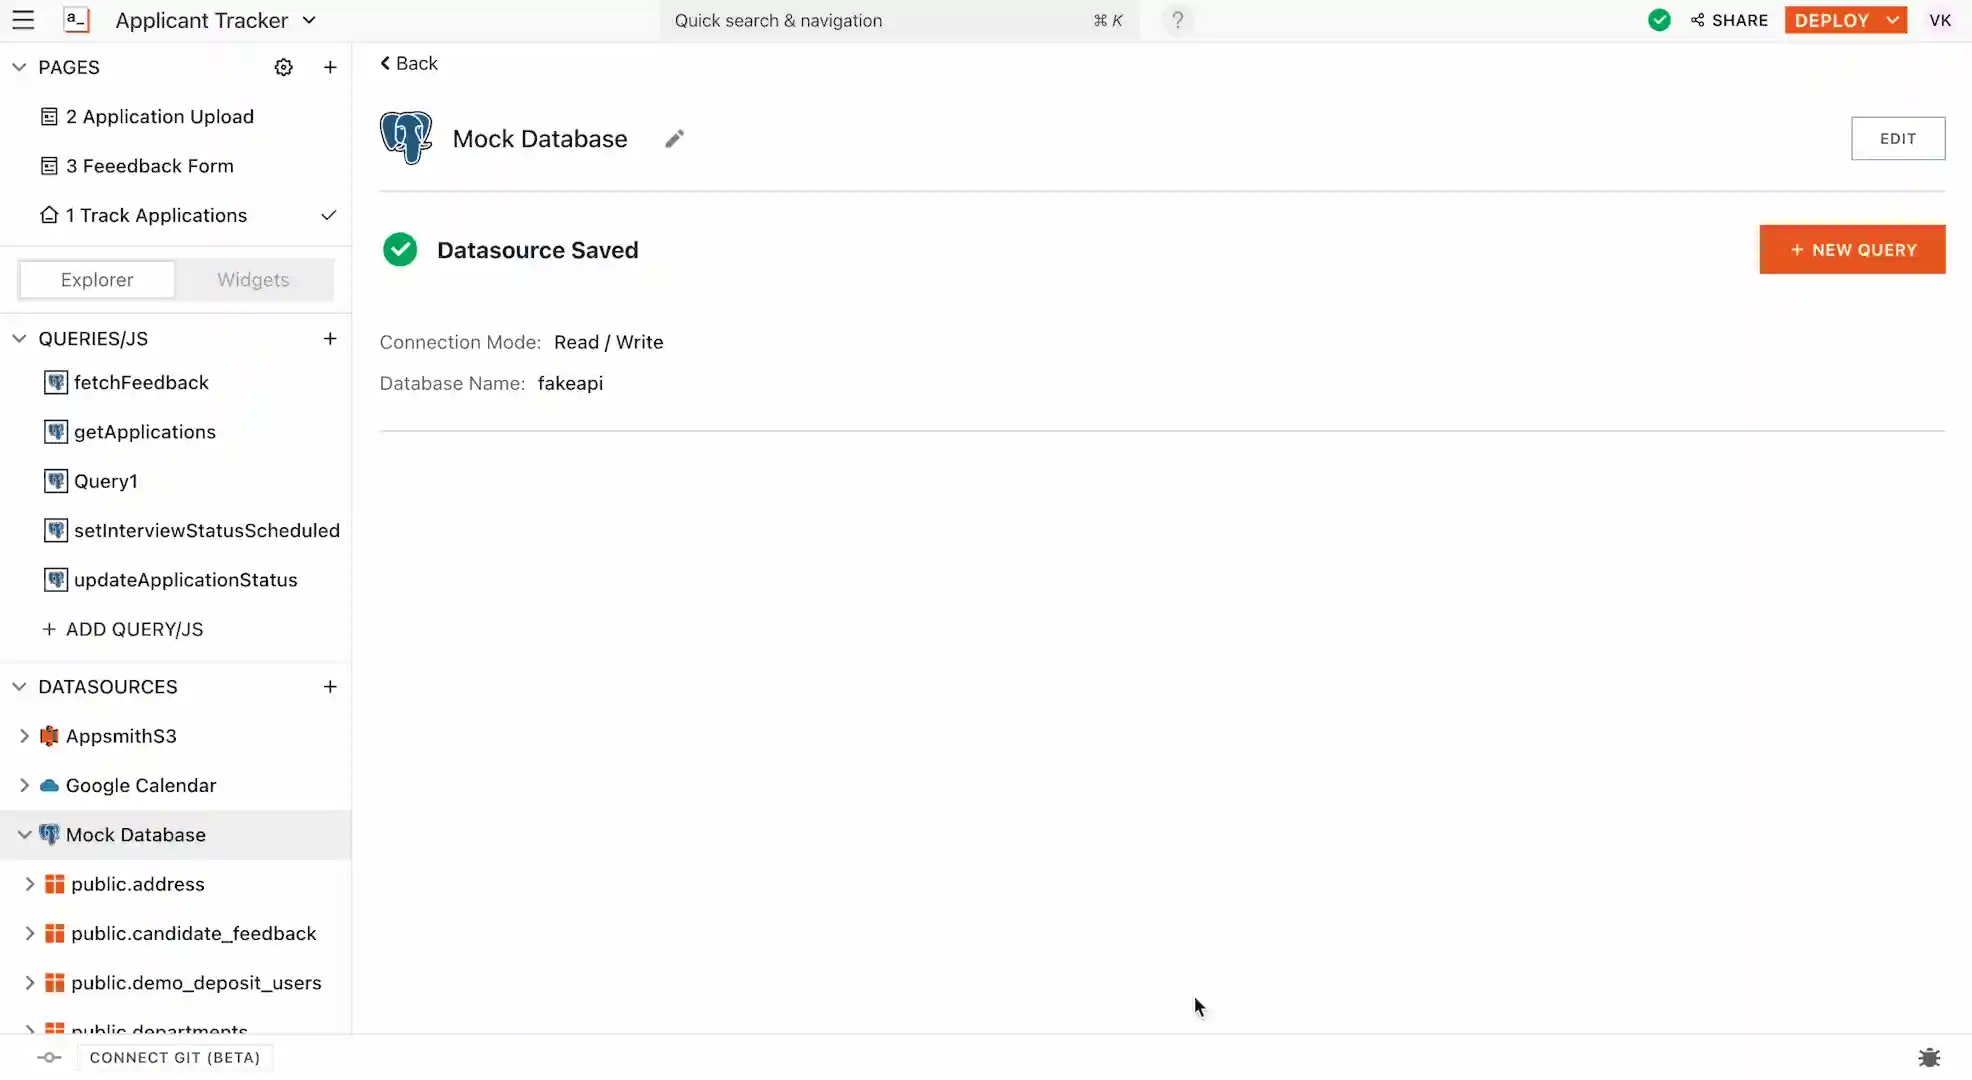Open the VK user profile avatar
Image resolution: width=1972 pixels, height=1080 pixels.
1940,20
